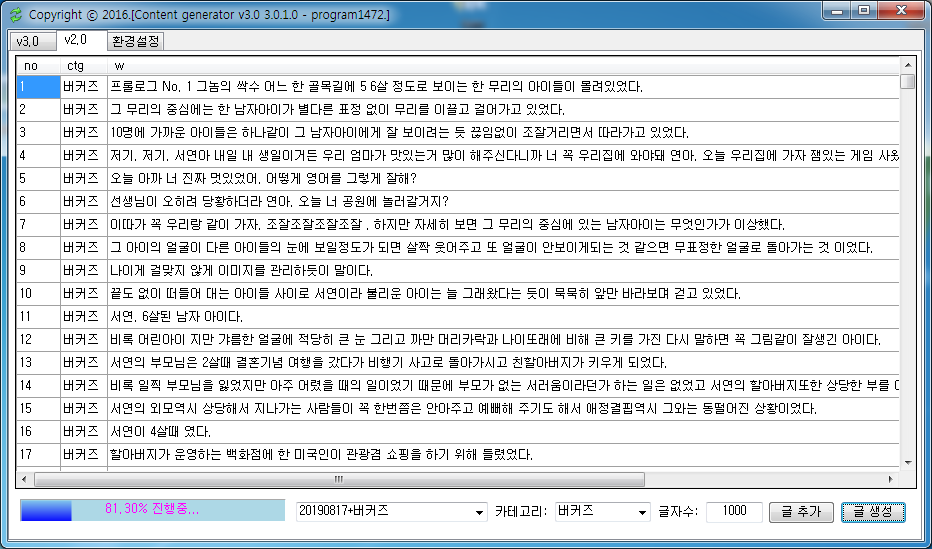Select the v2,0 tab
Screen dimensions: 932x549
point(77,41)
